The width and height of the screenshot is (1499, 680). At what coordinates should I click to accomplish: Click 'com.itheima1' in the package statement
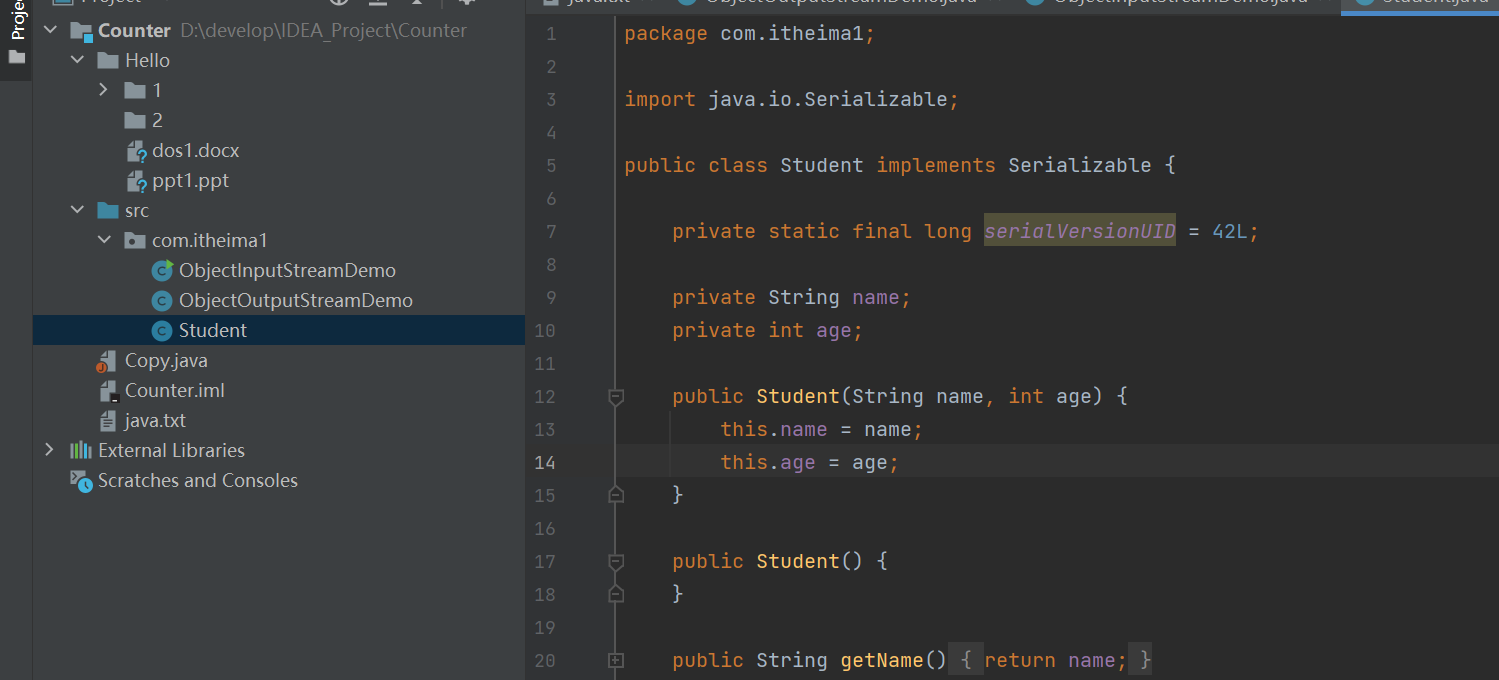[792, 34]
